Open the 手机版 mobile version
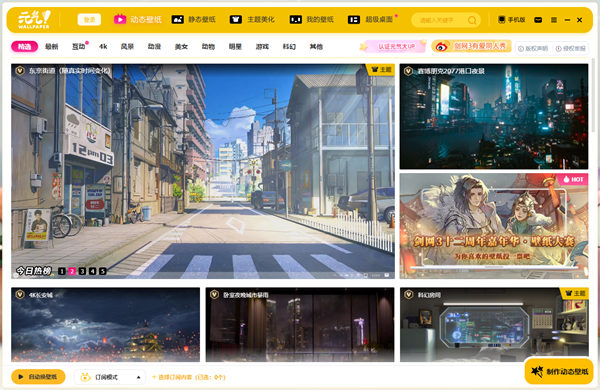Screen dimensions: 600x390 pos(512,20)
